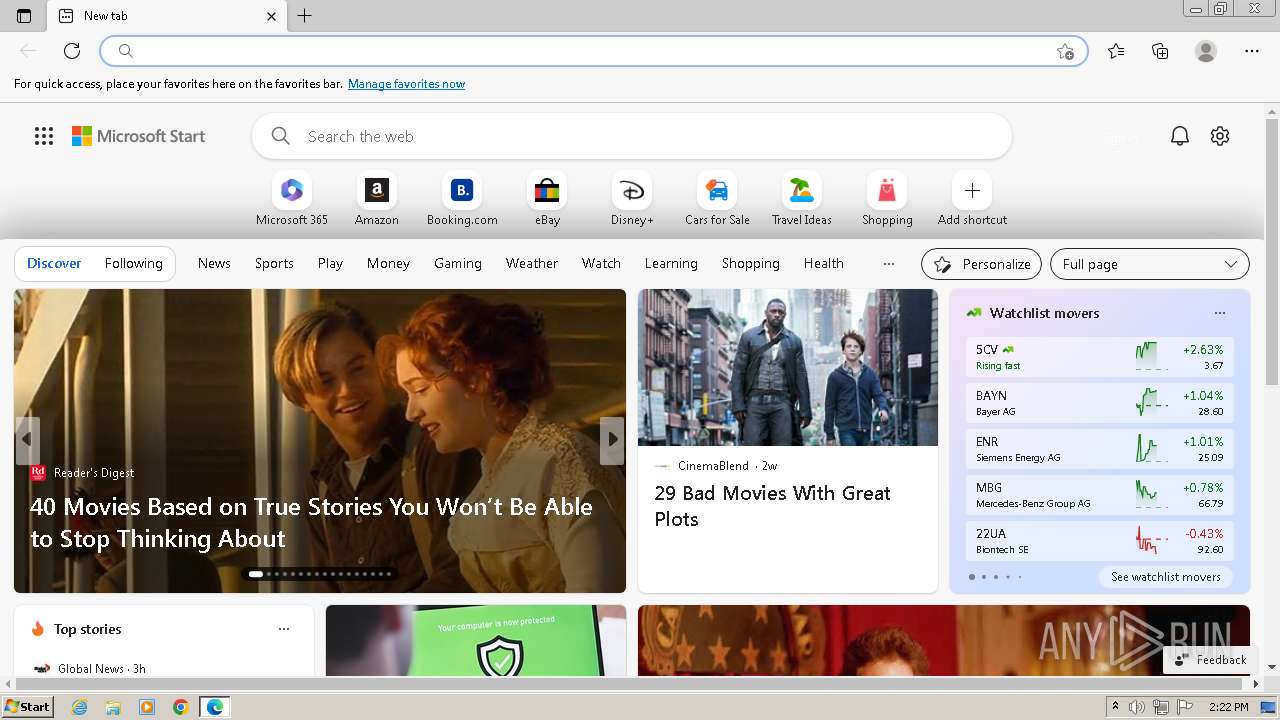Image resolution: width=1280 pixels, height=720 pixels.
Task: Open notifications bell icon
Action: 1180,136
